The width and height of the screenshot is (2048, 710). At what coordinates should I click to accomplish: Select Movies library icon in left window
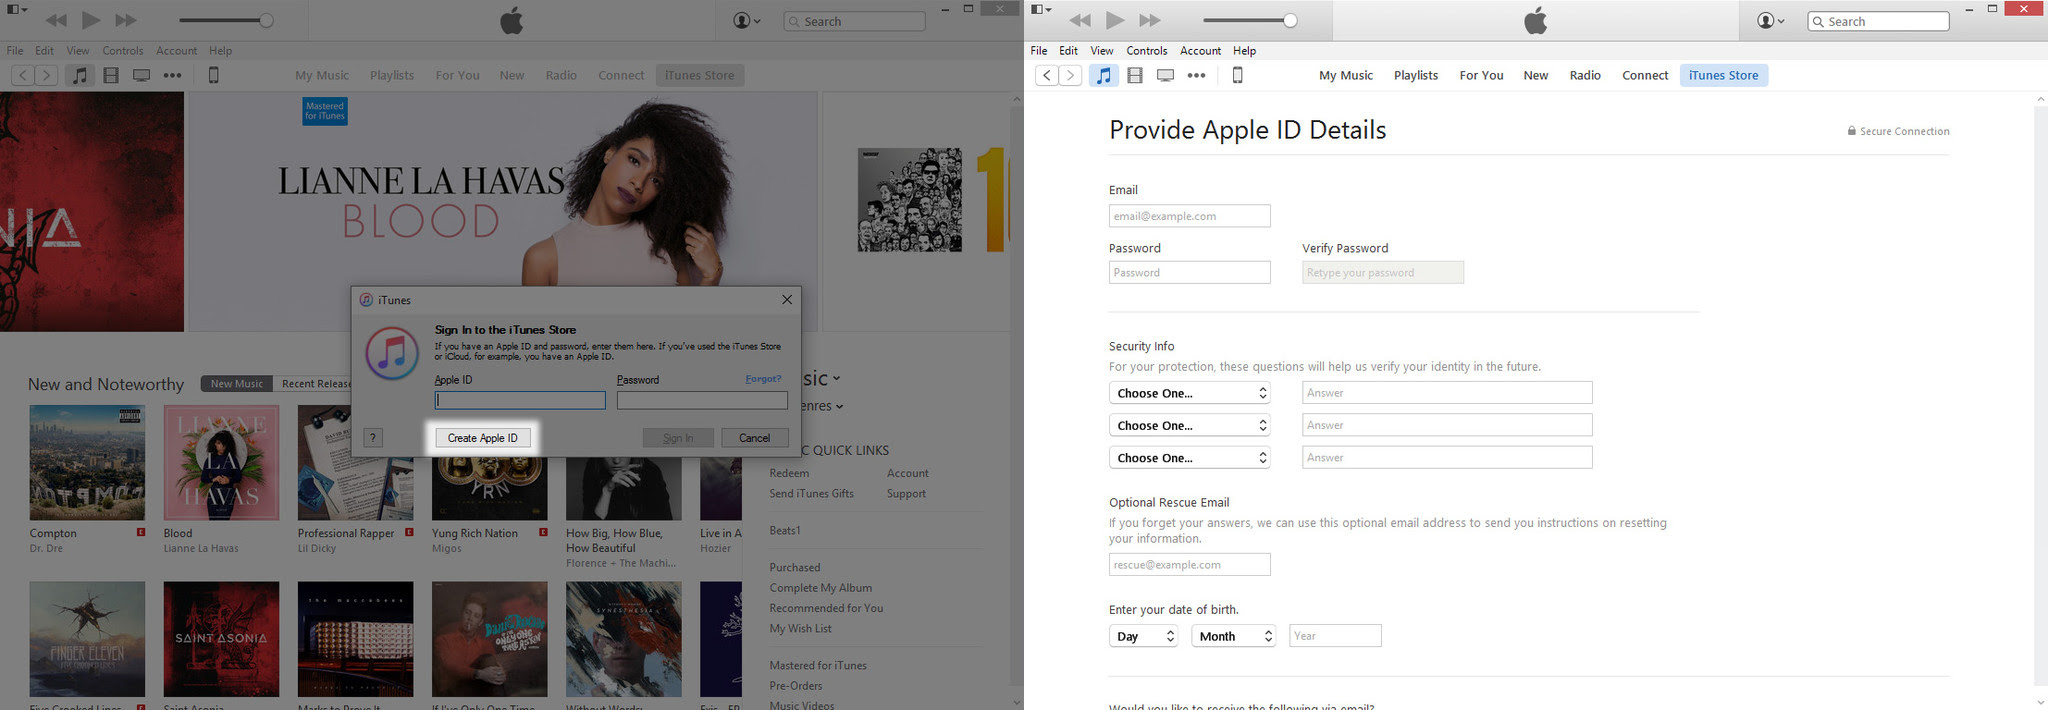pyautogui.click(x=110, y=75)
